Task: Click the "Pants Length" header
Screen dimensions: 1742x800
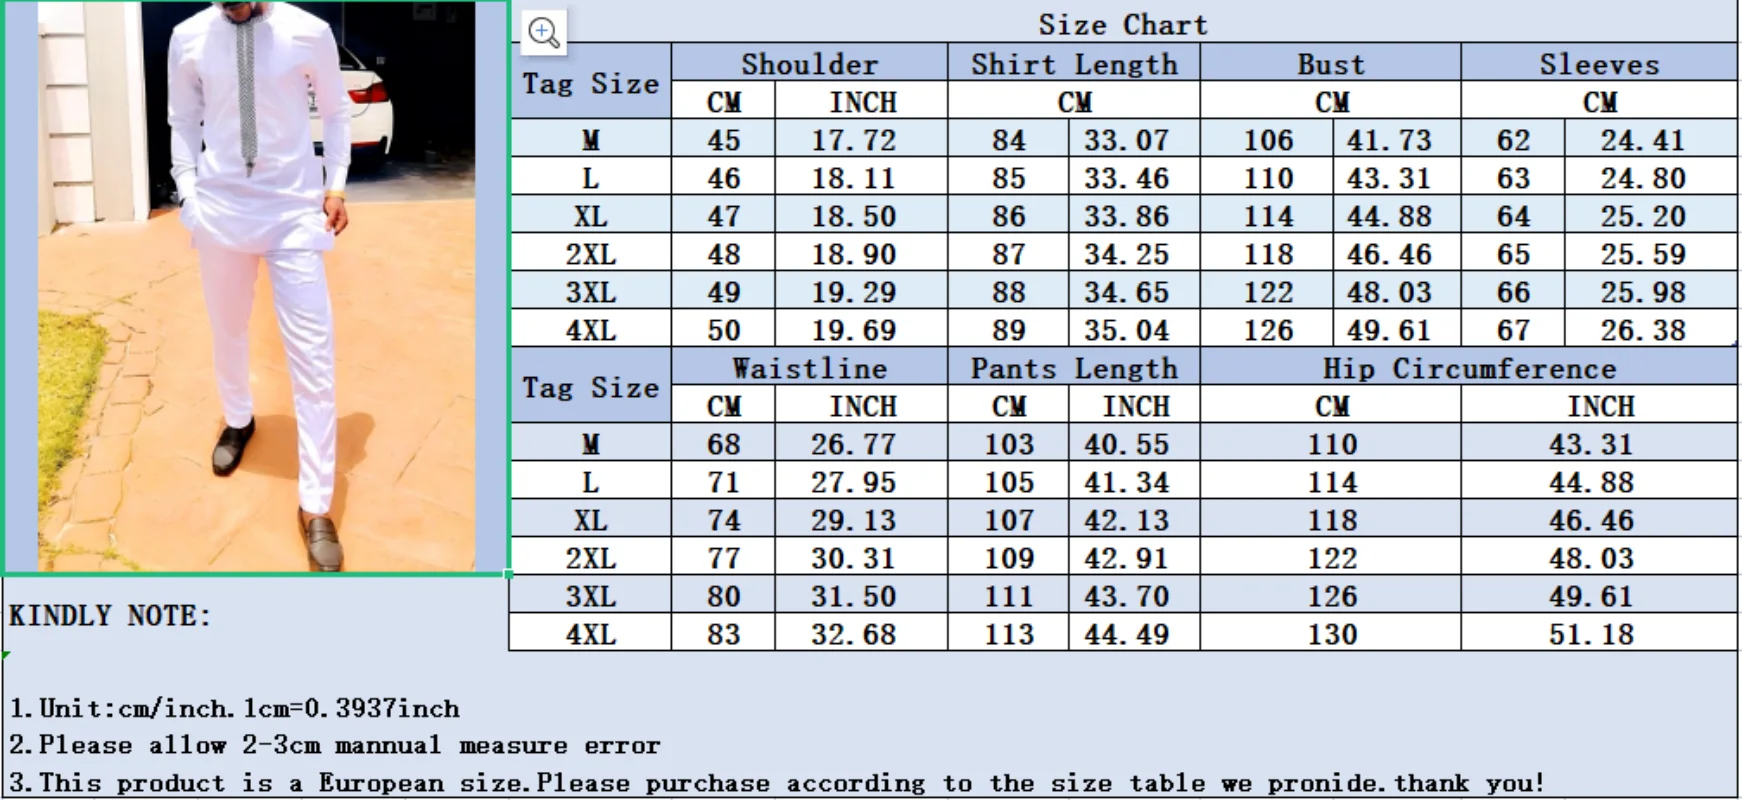Action: click(1074, 368)
